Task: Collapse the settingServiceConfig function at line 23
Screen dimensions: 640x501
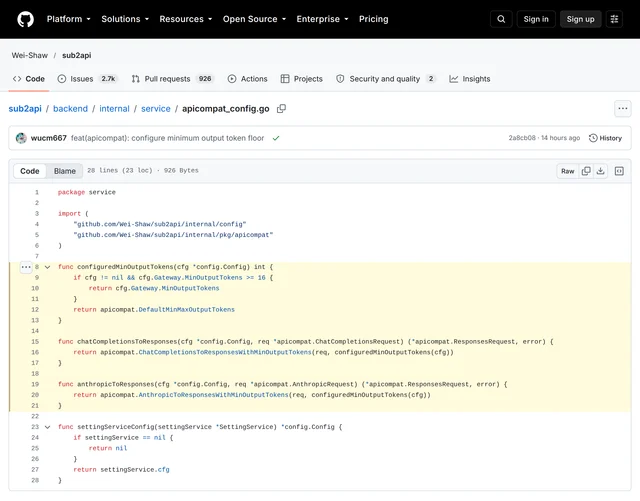Action: [x=47, y=427]
